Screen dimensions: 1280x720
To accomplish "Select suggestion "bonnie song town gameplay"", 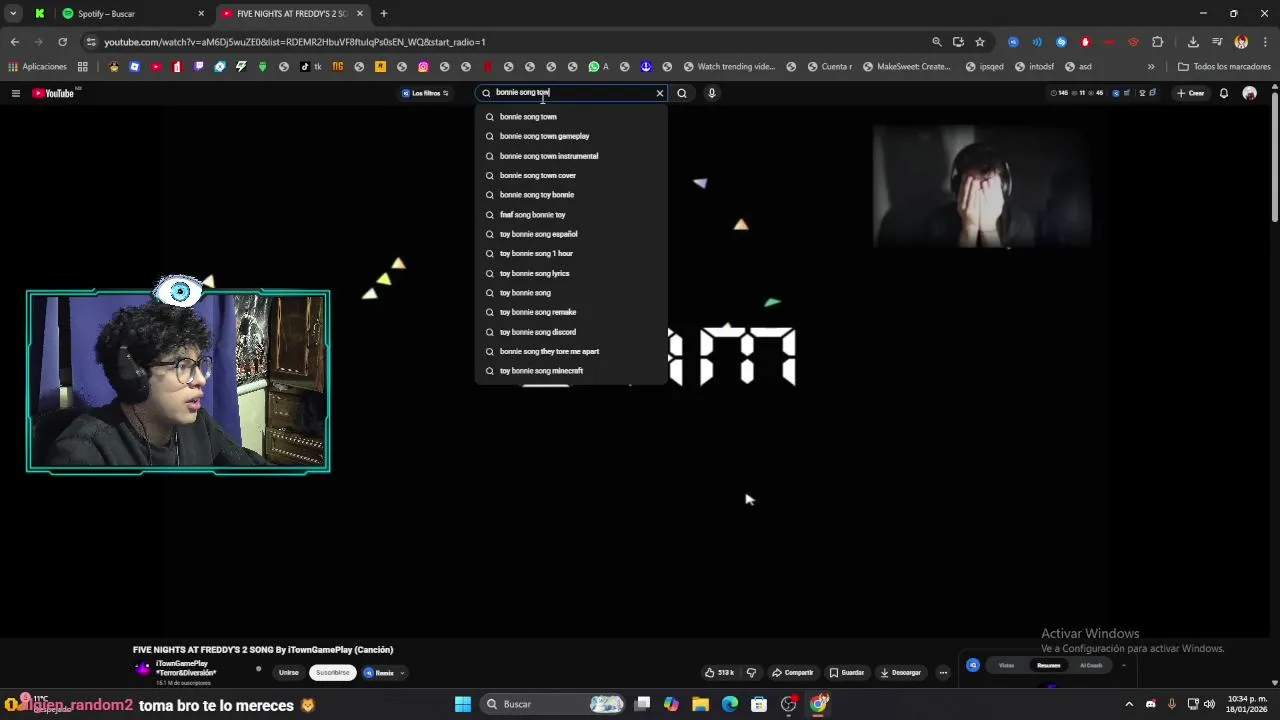I will coord(571,136).
